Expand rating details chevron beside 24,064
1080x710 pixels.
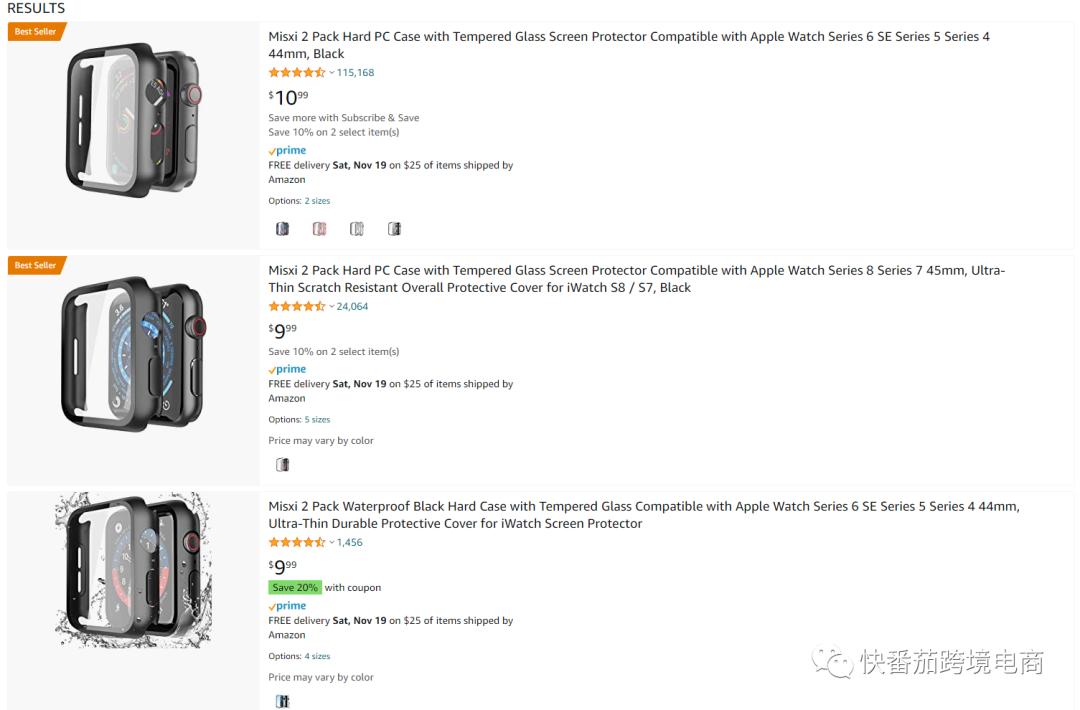click(x=332, y=307)
